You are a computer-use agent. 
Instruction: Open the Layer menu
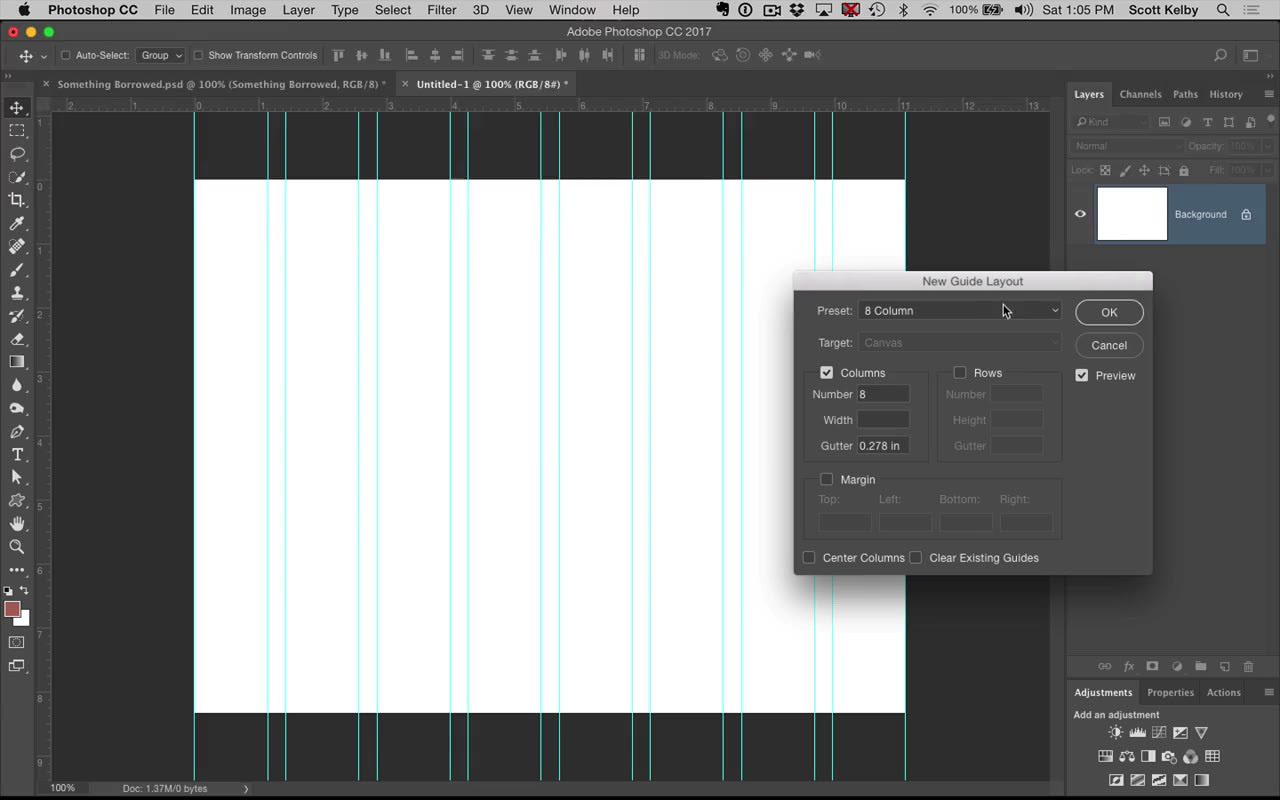299,10
